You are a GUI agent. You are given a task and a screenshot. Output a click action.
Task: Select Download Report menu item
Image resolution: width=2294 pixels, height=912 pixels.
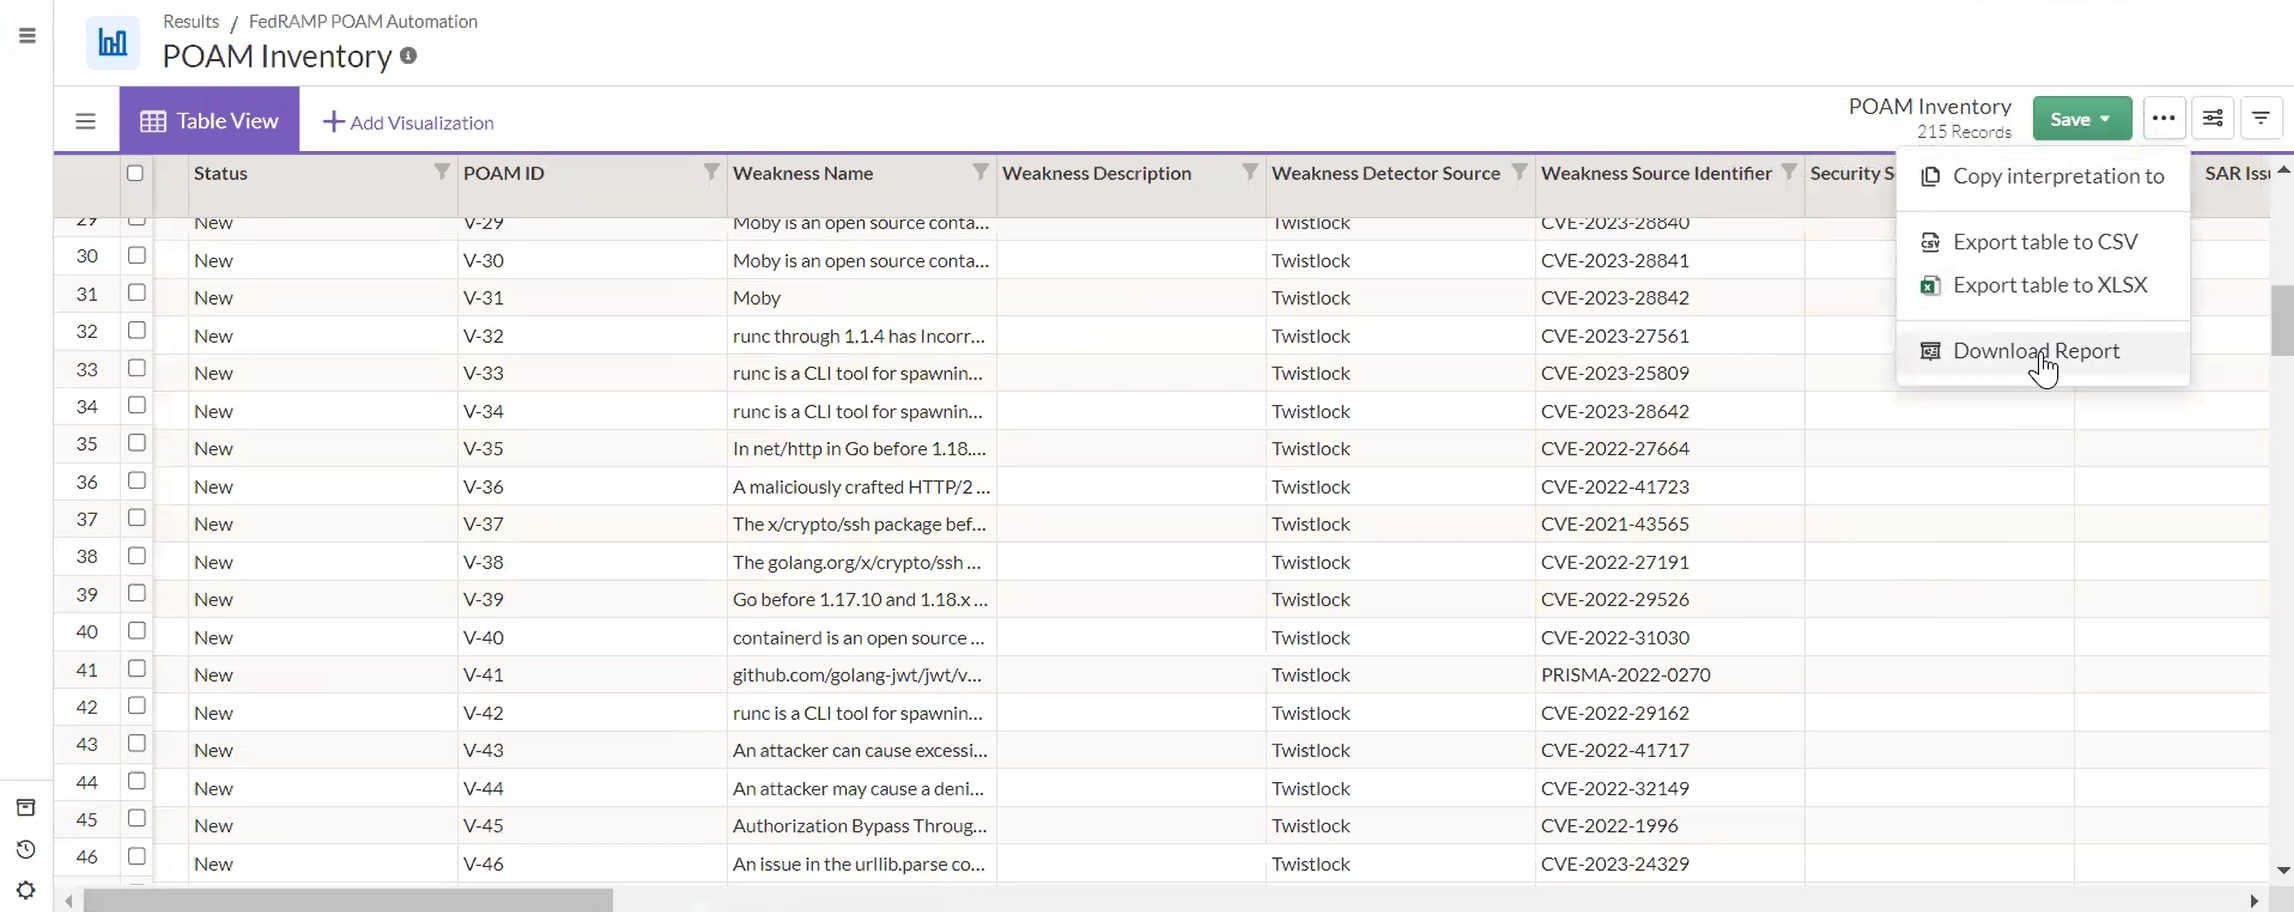[2035, 351]
